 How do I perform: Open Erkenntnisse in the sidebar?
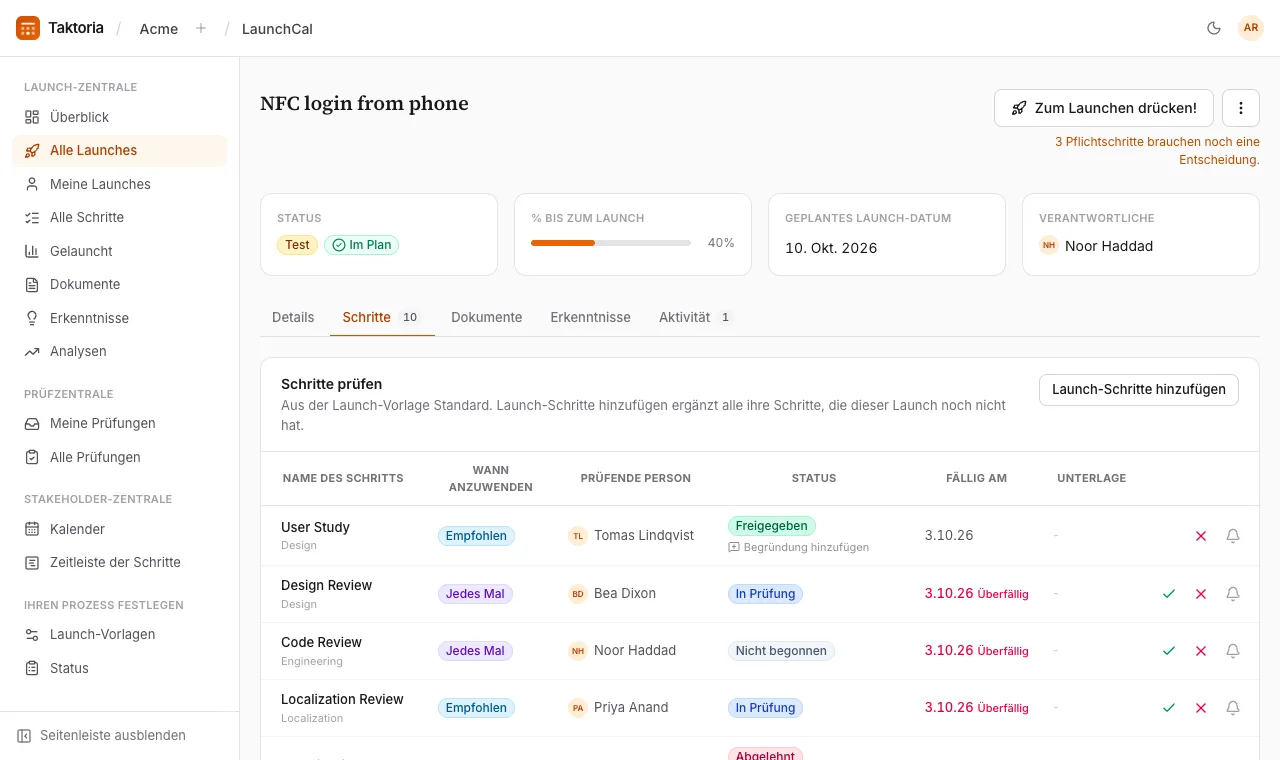pyautogui.click(x=120, y=318)
